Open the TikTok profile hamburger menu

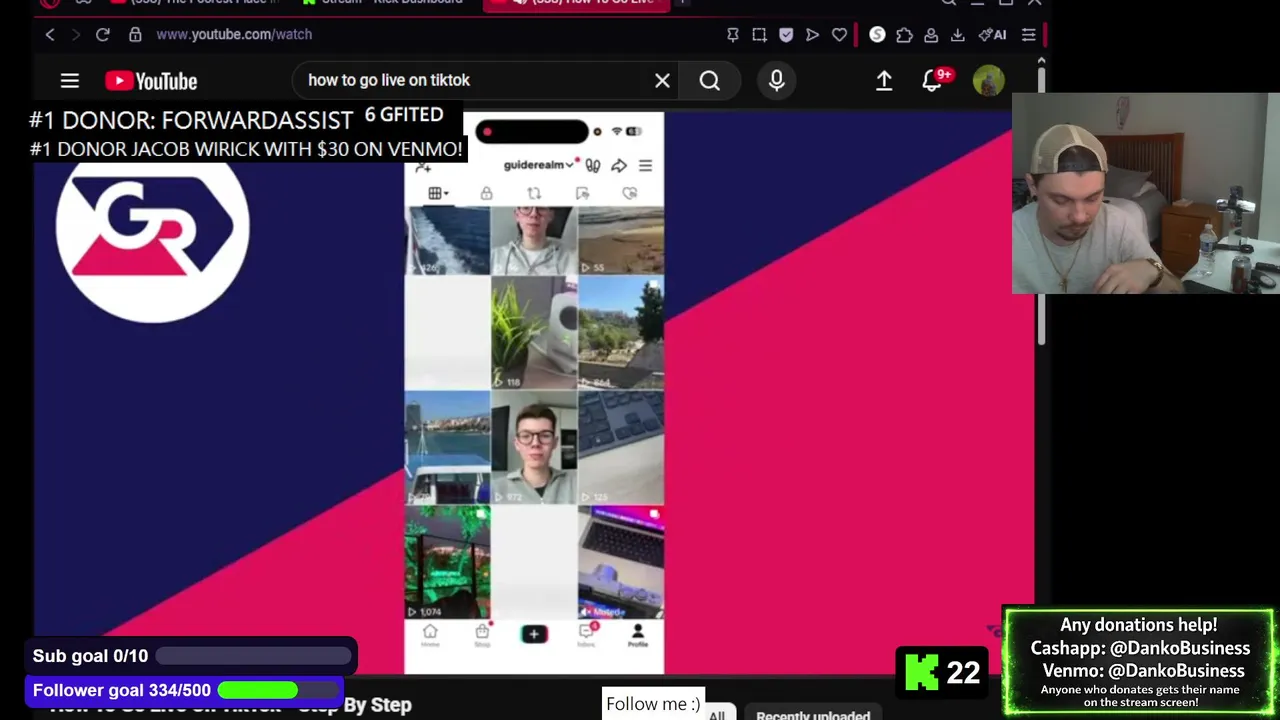tap(645, 166)
